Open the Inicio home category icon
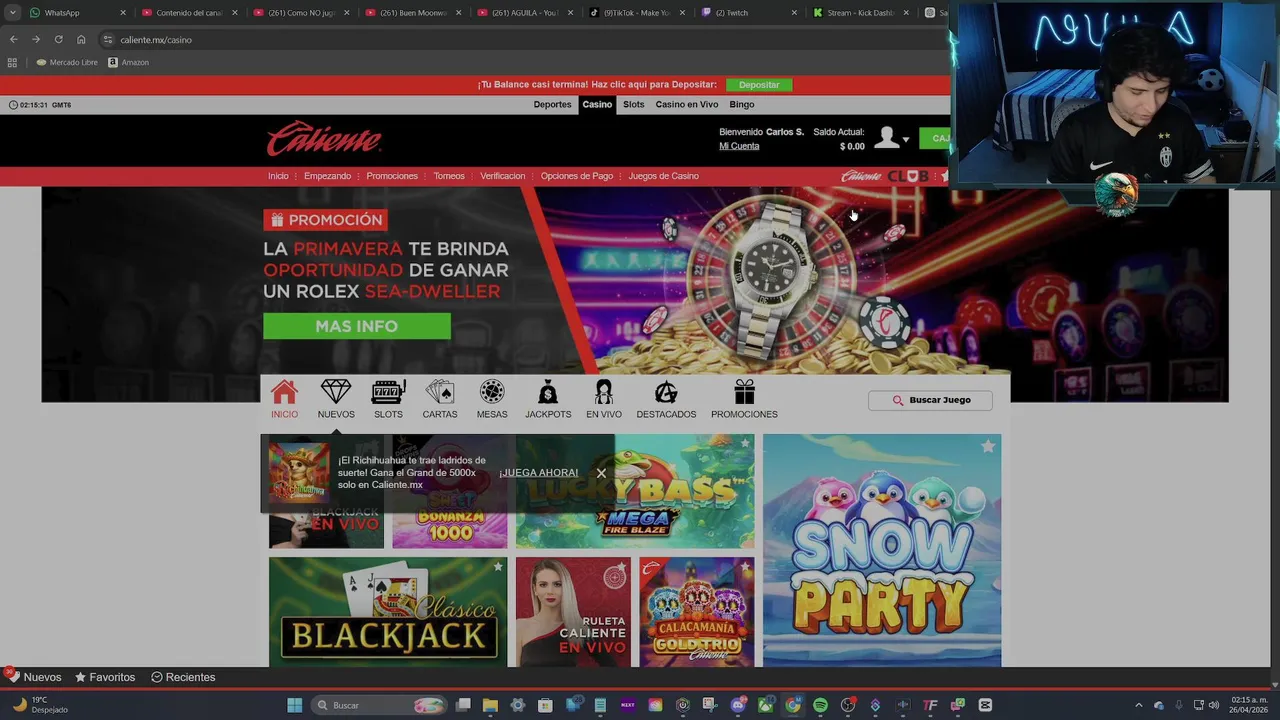The image size is (1280, 720). tap(284, 399)
